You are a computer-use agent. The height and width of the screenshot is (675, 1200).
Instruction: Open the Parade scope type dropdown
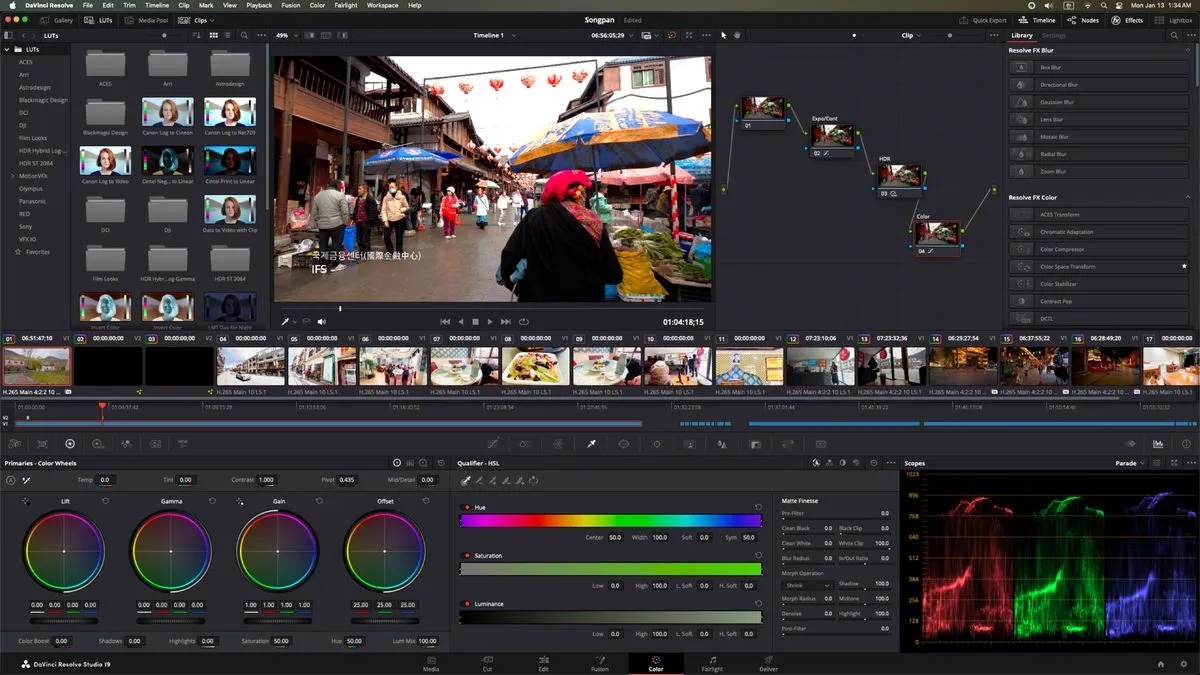point(1131,463)
